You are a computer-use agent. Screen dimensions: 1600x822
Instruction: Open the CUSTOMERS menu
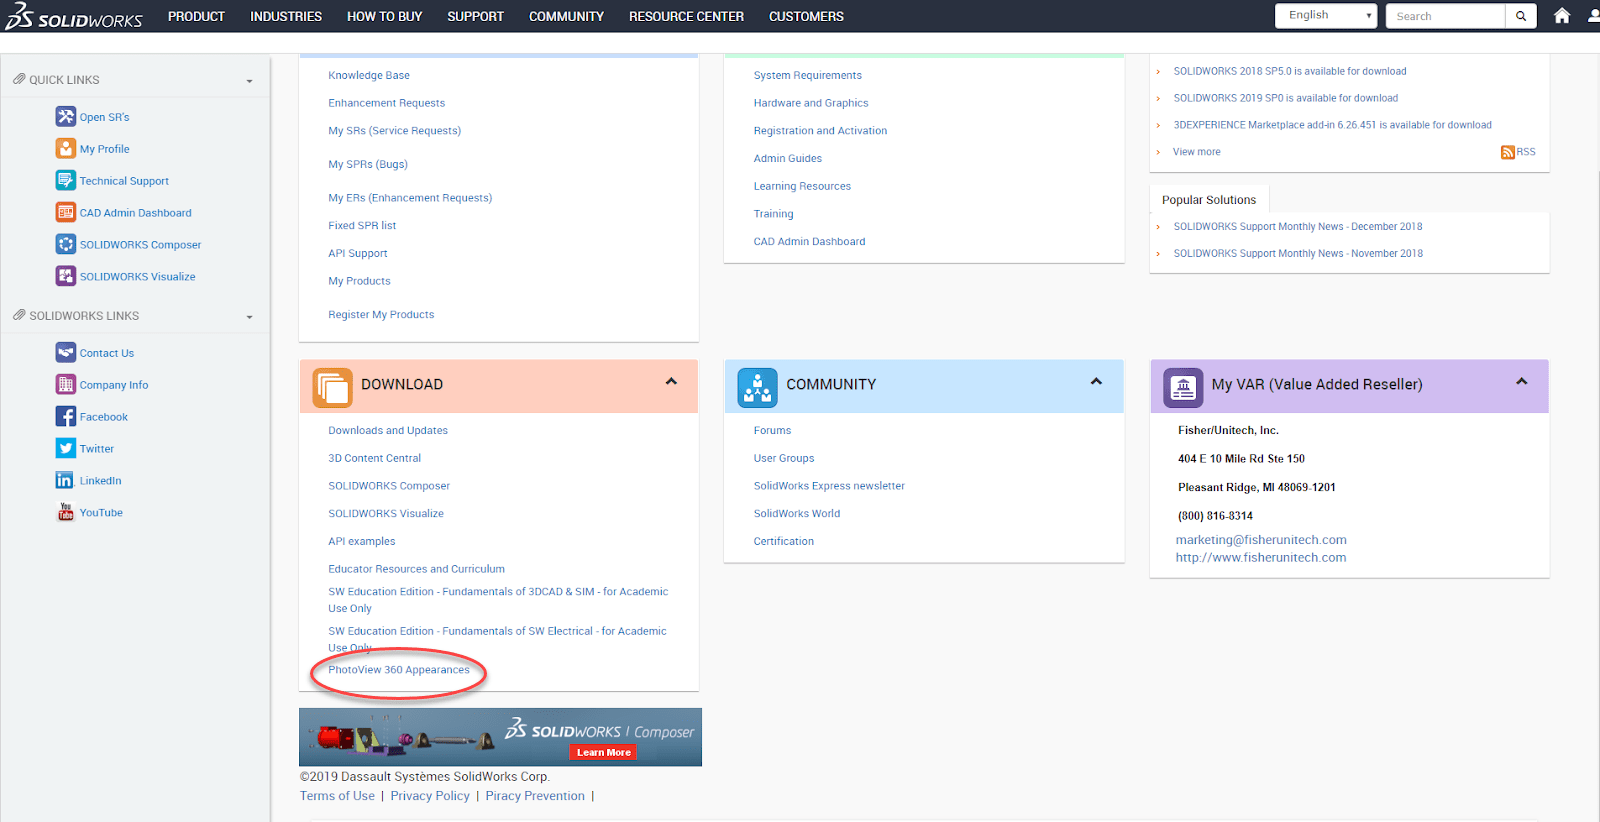pos(806,16)
